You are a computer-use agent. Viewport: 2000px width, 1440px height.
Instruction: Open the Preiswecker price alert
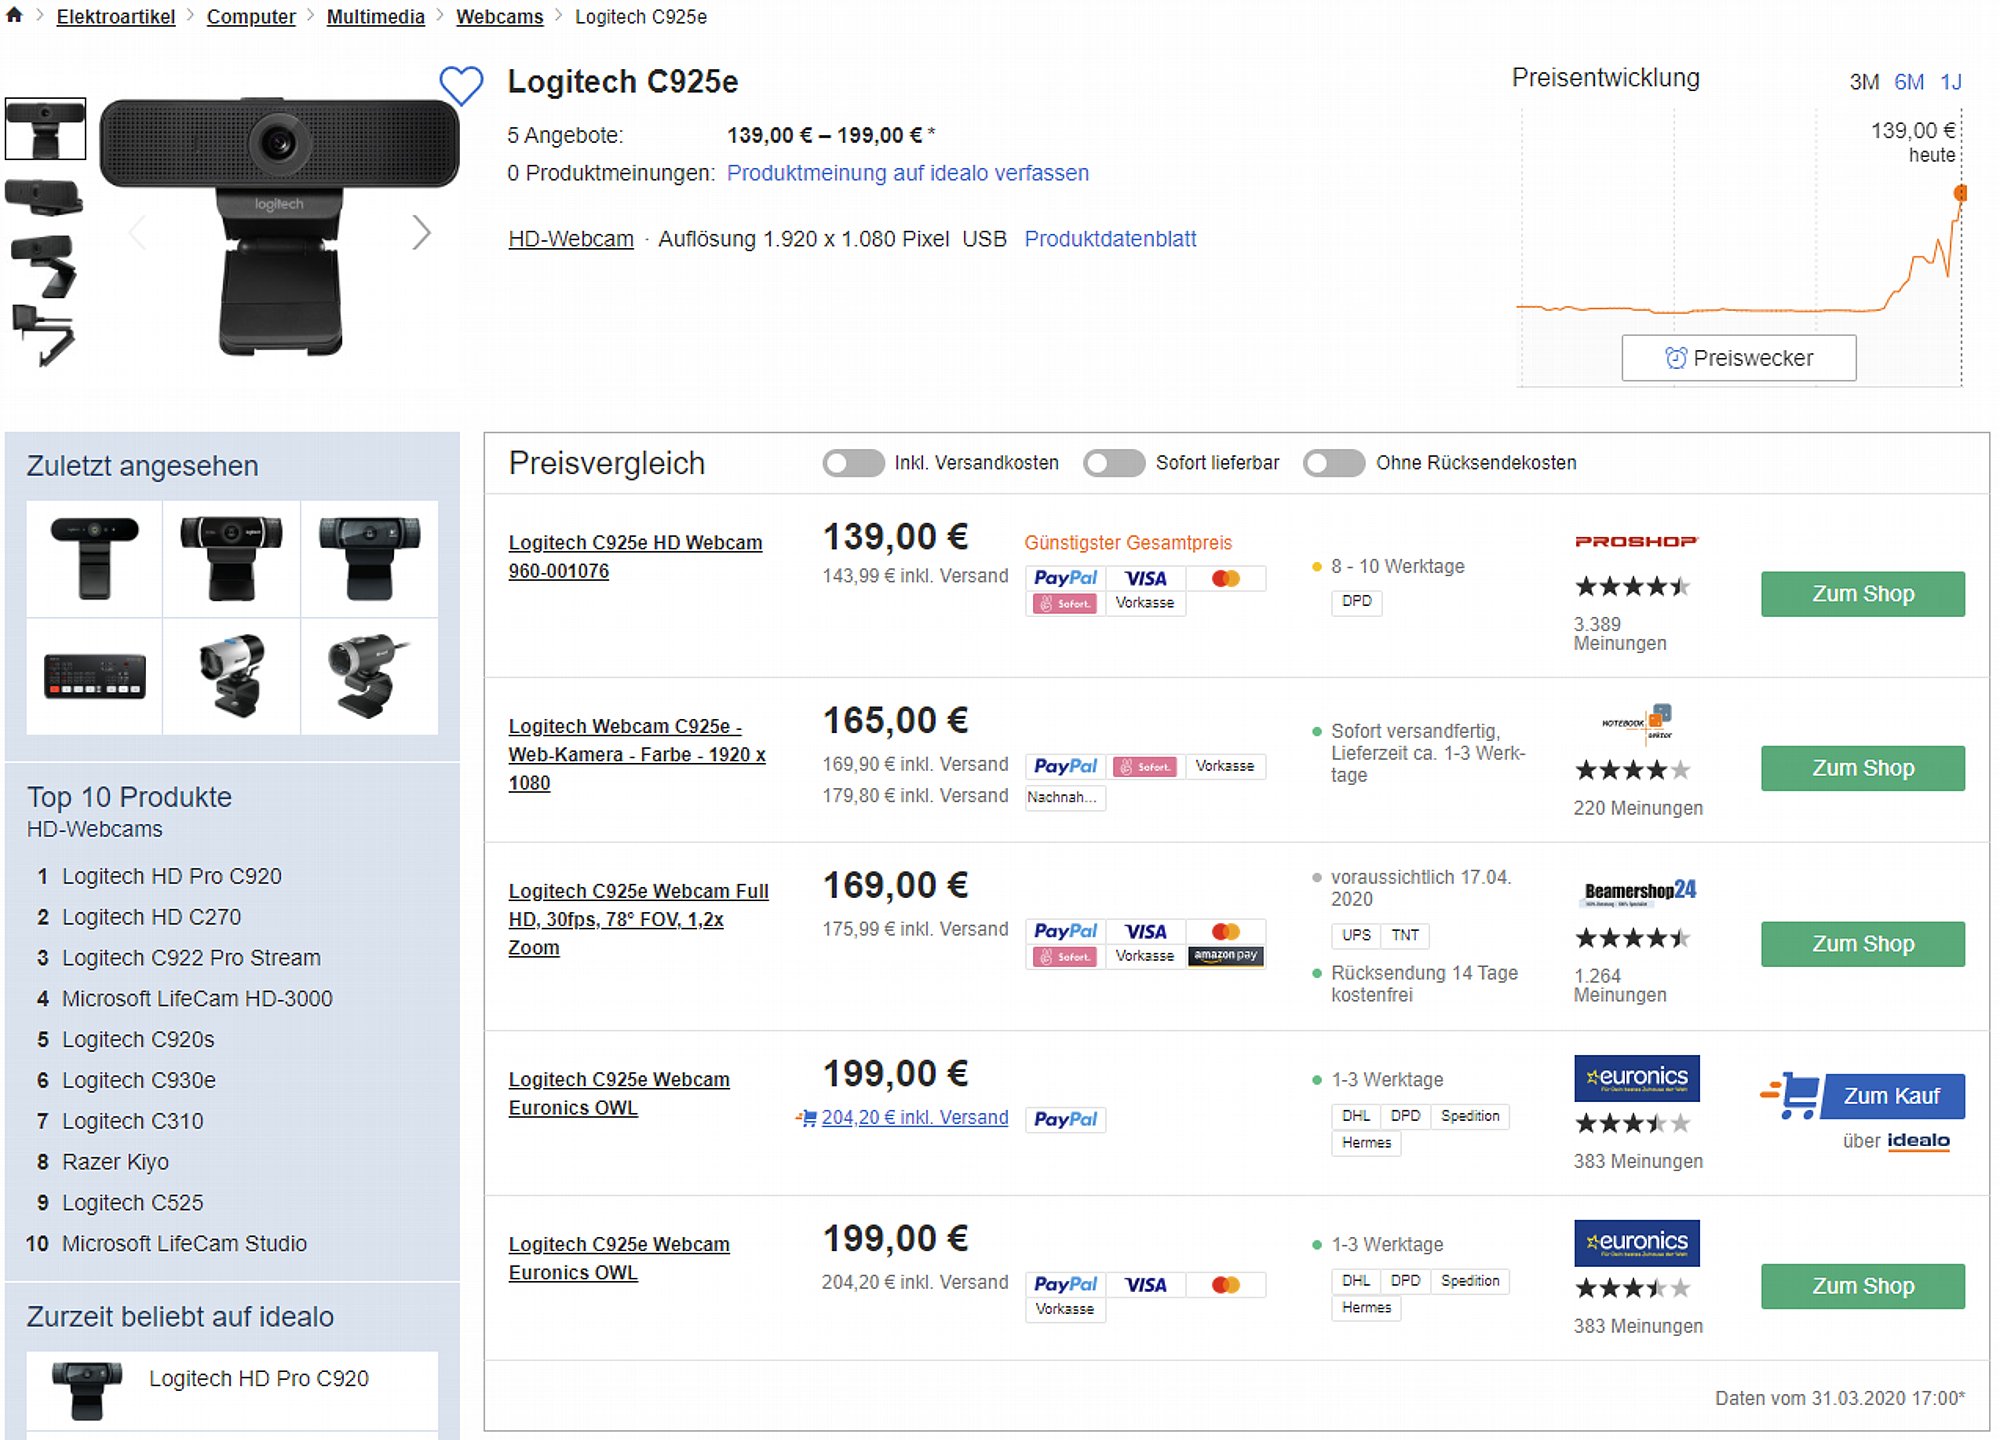click(x=1738, y=358)
